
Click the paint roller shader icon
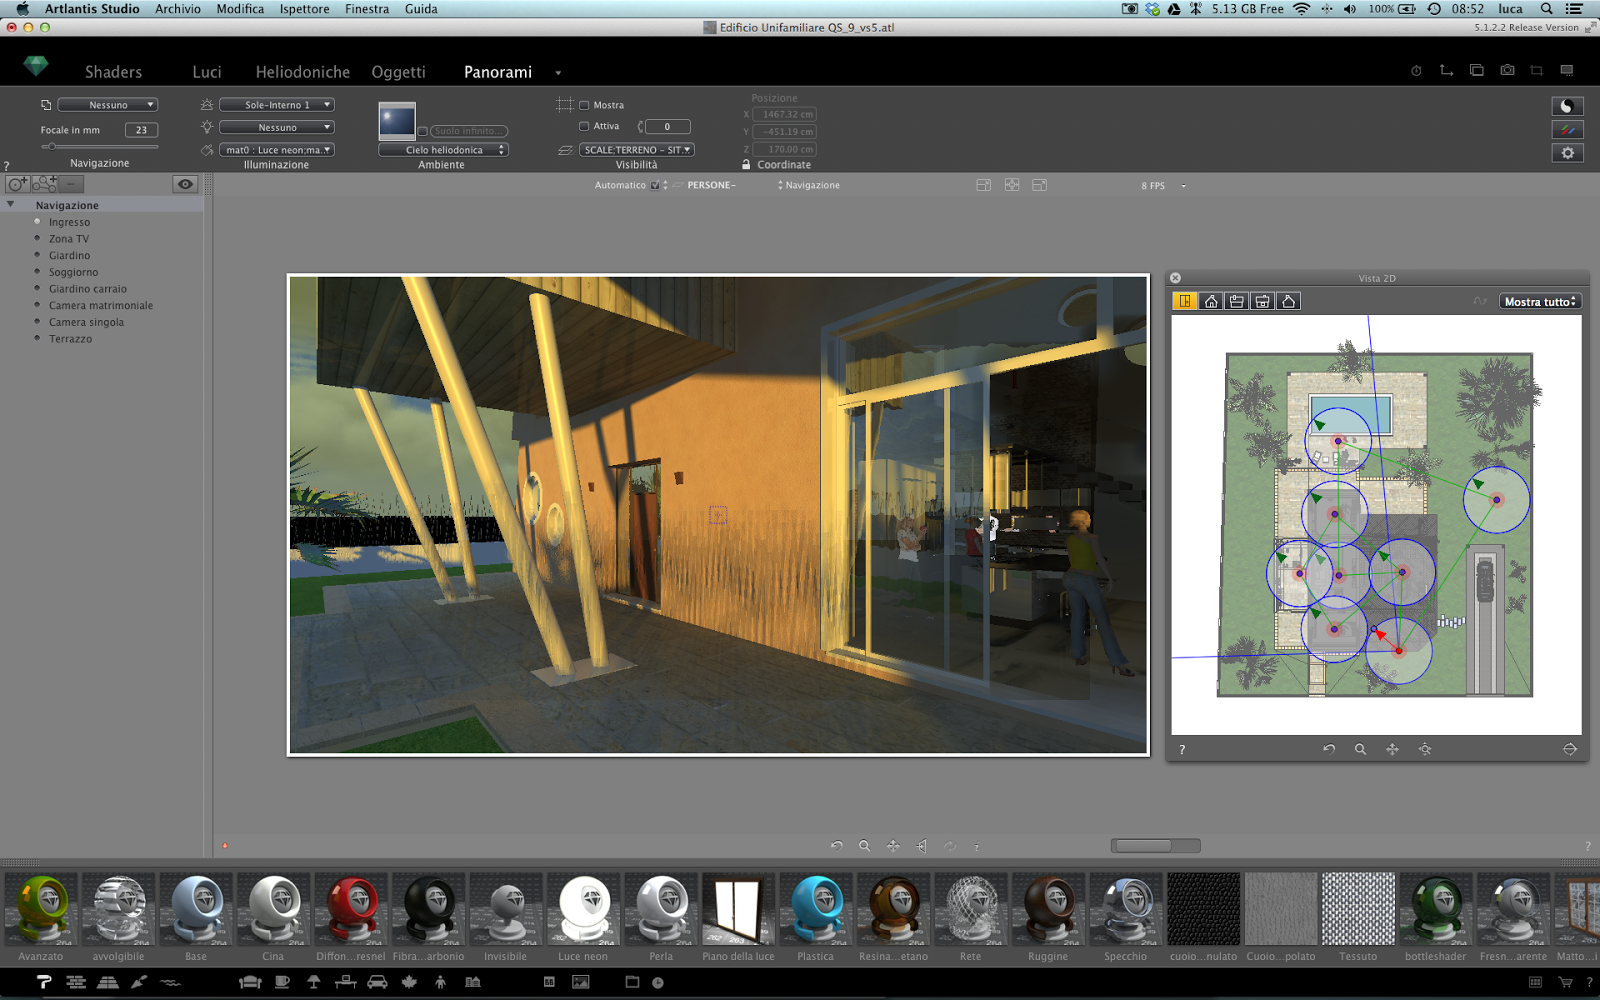point(43,982)
